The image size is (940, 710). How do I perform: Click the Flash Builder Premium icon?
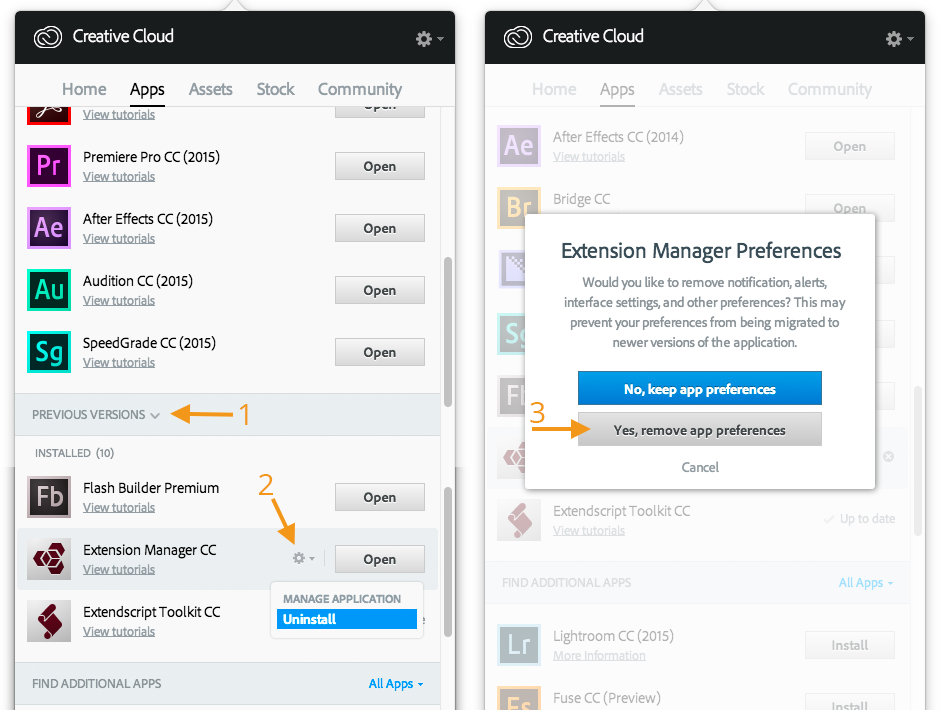point(49,497)
